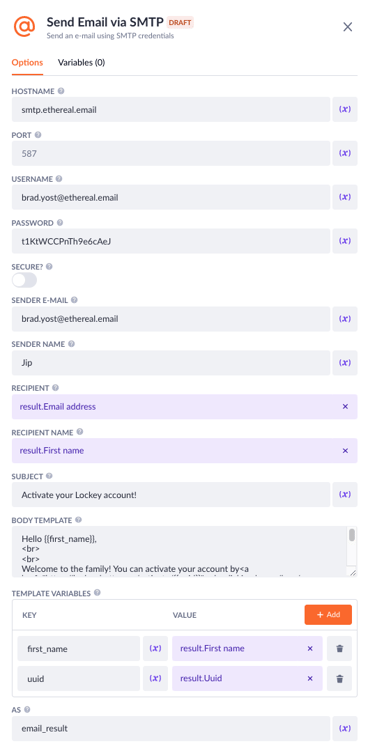Click help icon next to Template Variables
368x753 pixels.
(98, 593)
